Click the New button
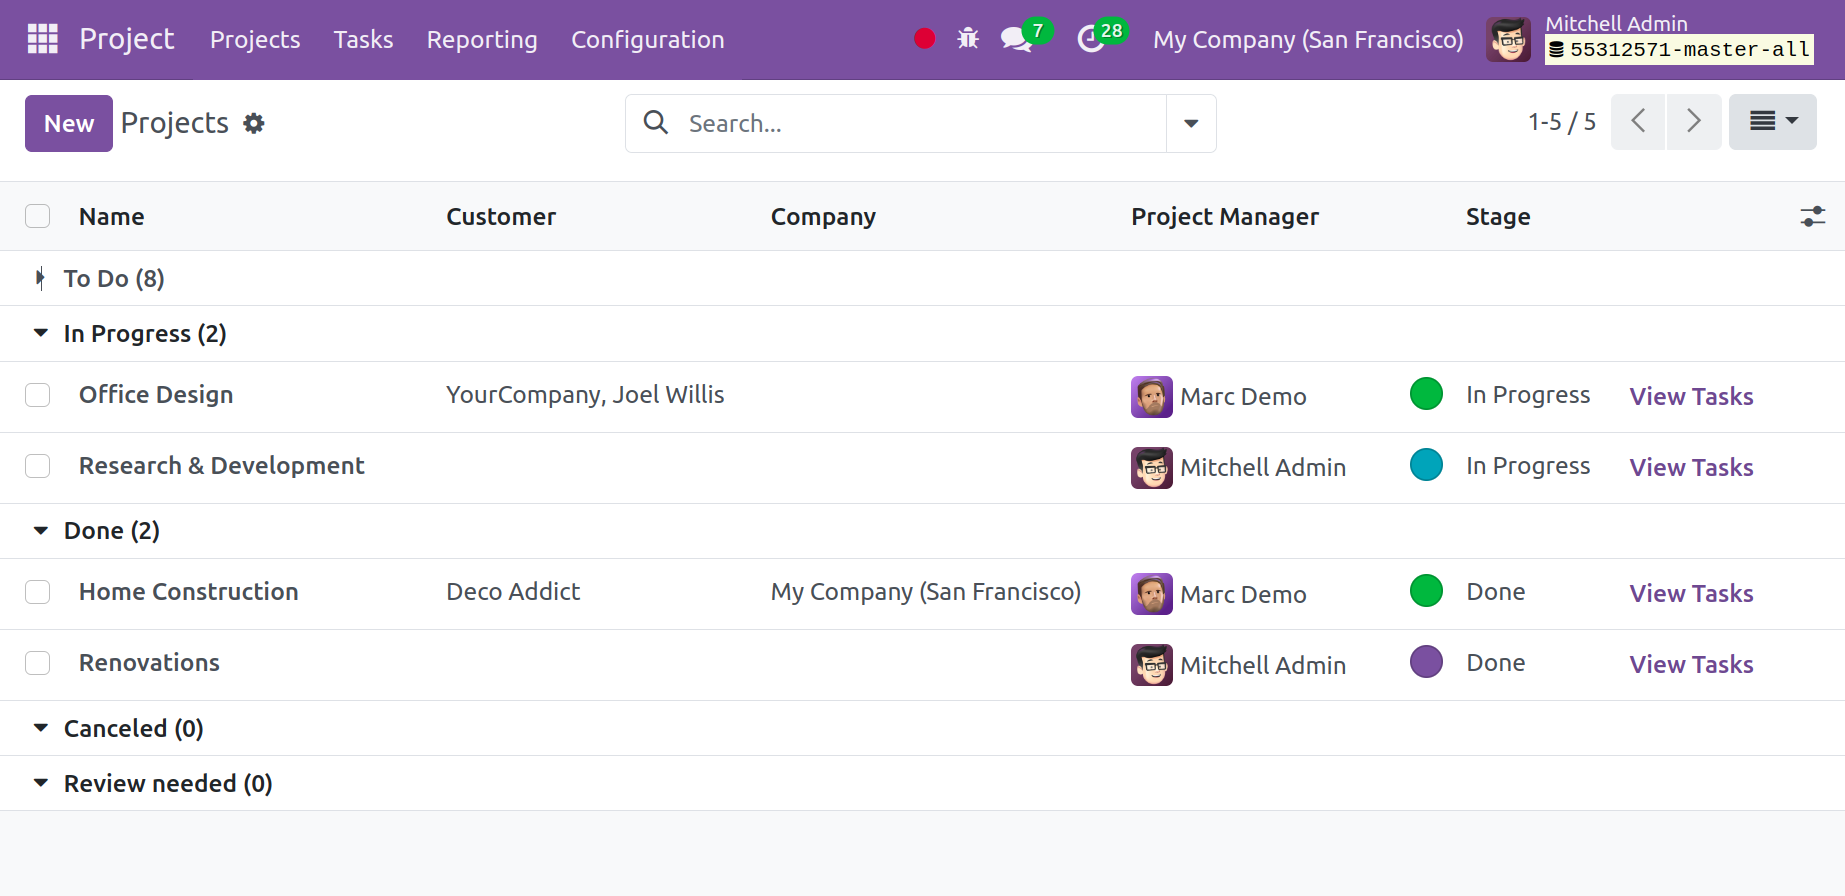1845x896 pixels. [x=69, y=123]
